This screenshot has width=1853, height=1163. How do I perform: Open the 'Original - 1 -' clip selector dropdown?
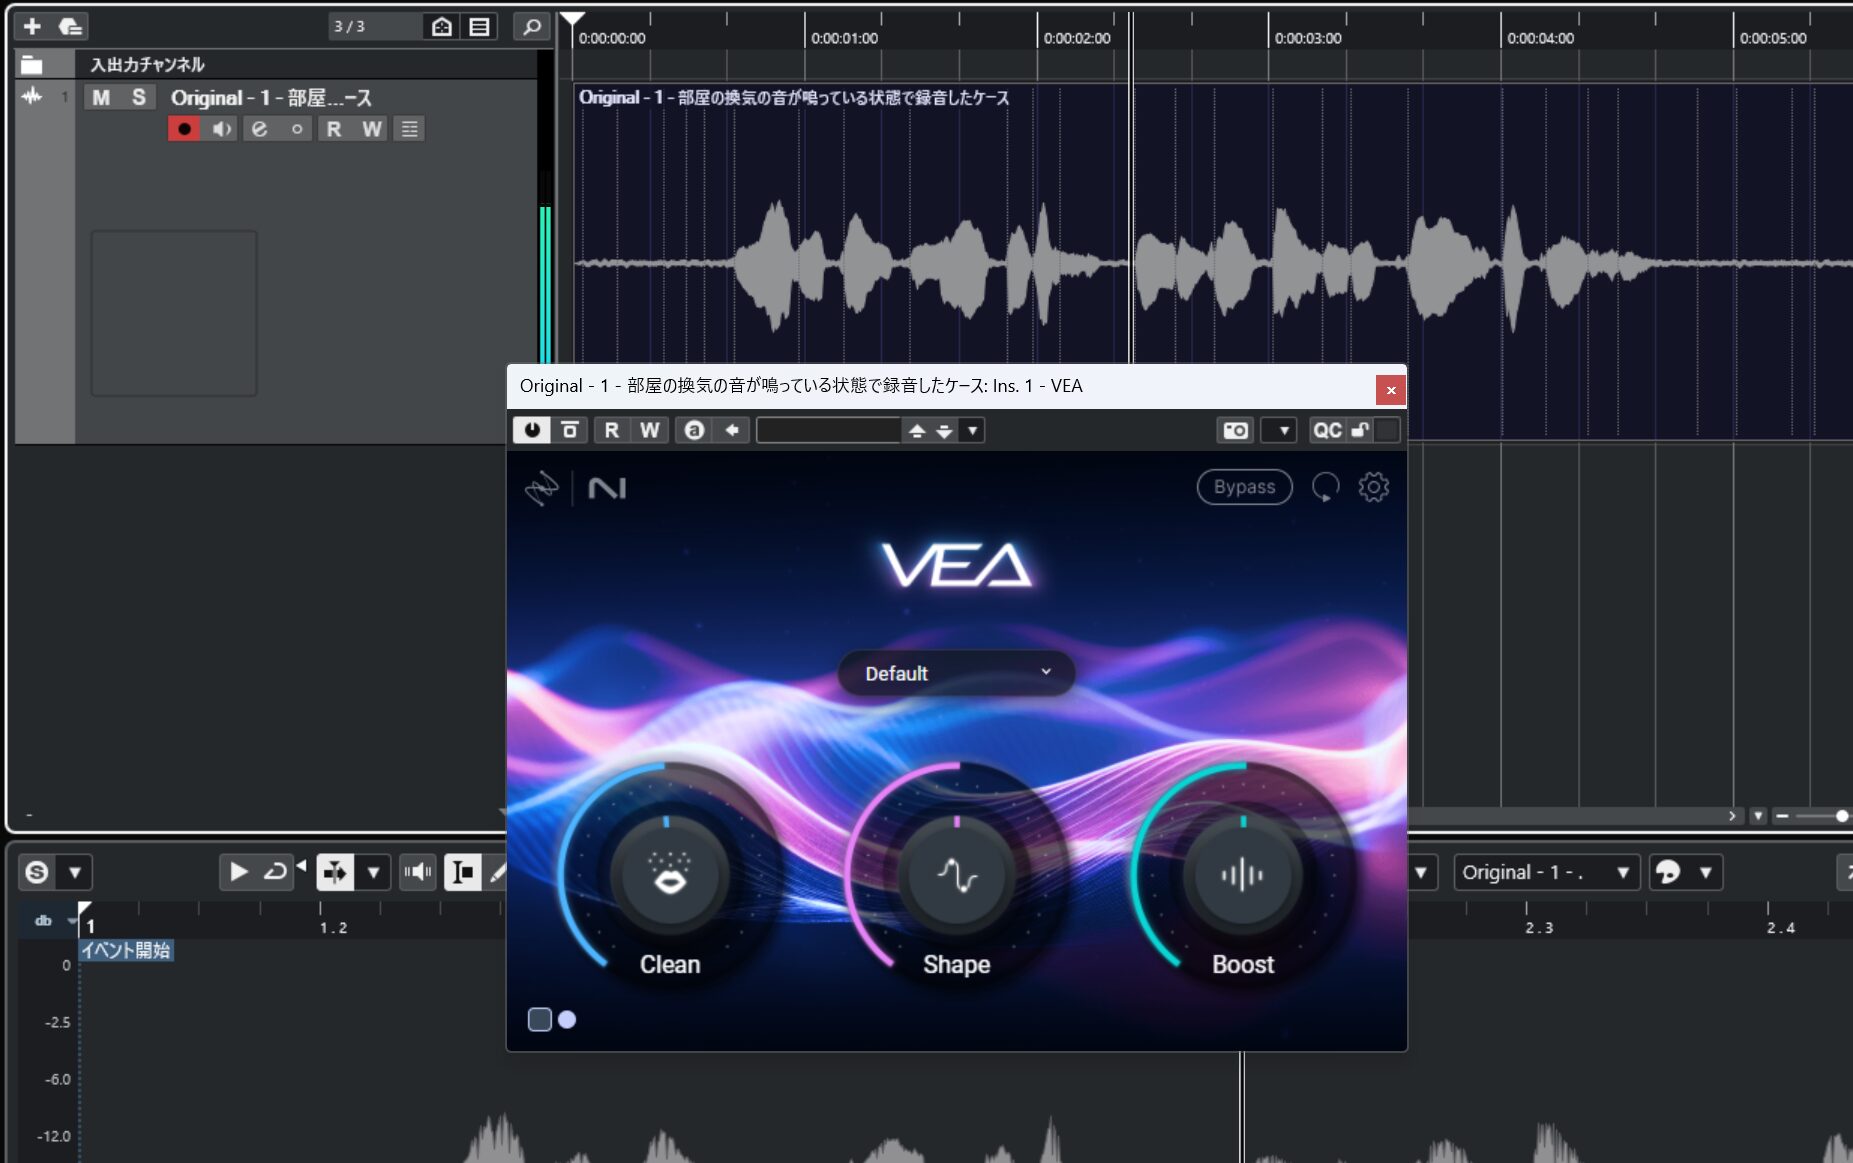pos(1546,872)
